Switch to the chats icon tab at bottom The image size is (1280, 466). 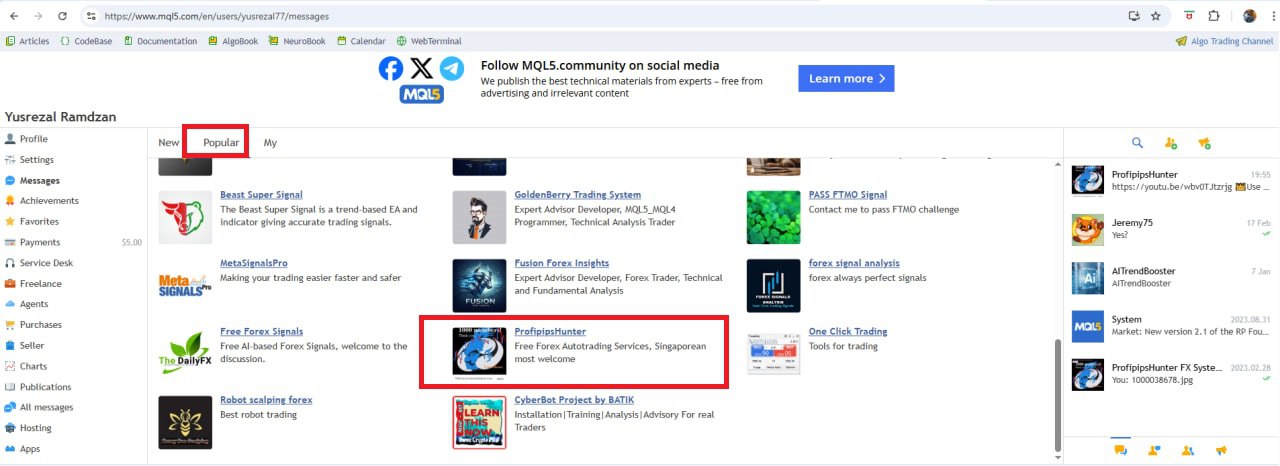click(x=1120, y=450)
